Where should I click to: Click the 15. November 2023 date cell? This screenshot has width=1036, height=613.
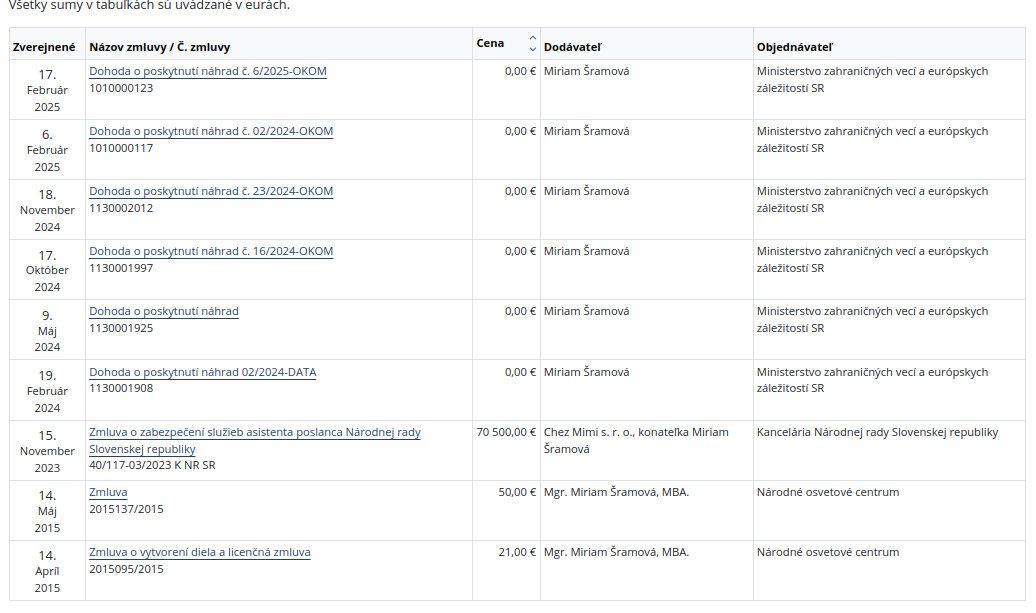[47, 451]
